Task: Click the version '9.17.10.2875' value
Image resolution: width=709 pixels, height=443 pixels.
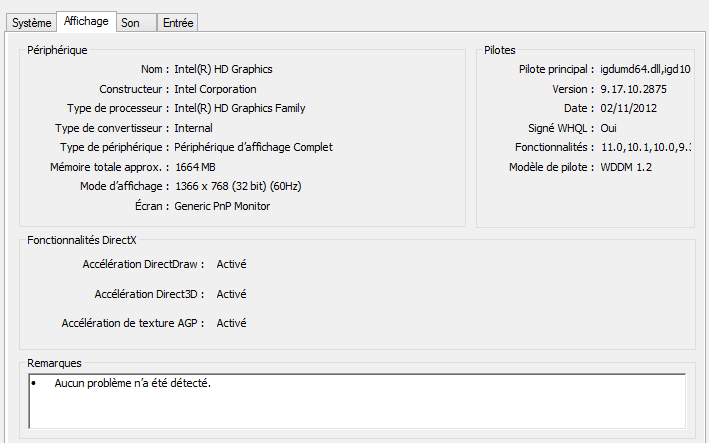Action: (633, 89)
